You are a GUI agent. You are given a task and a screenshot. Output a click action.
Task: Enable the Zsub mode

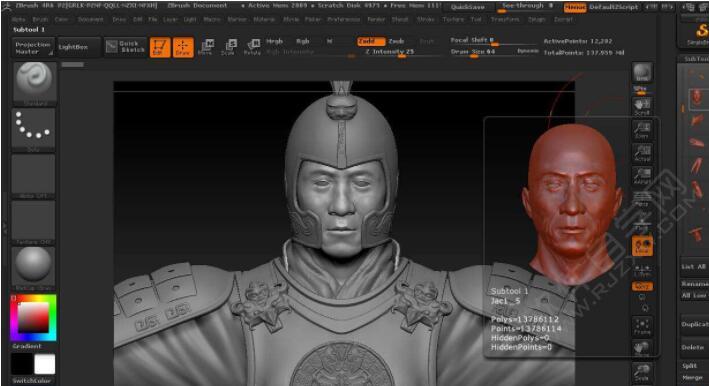click(x=396, y=41)
